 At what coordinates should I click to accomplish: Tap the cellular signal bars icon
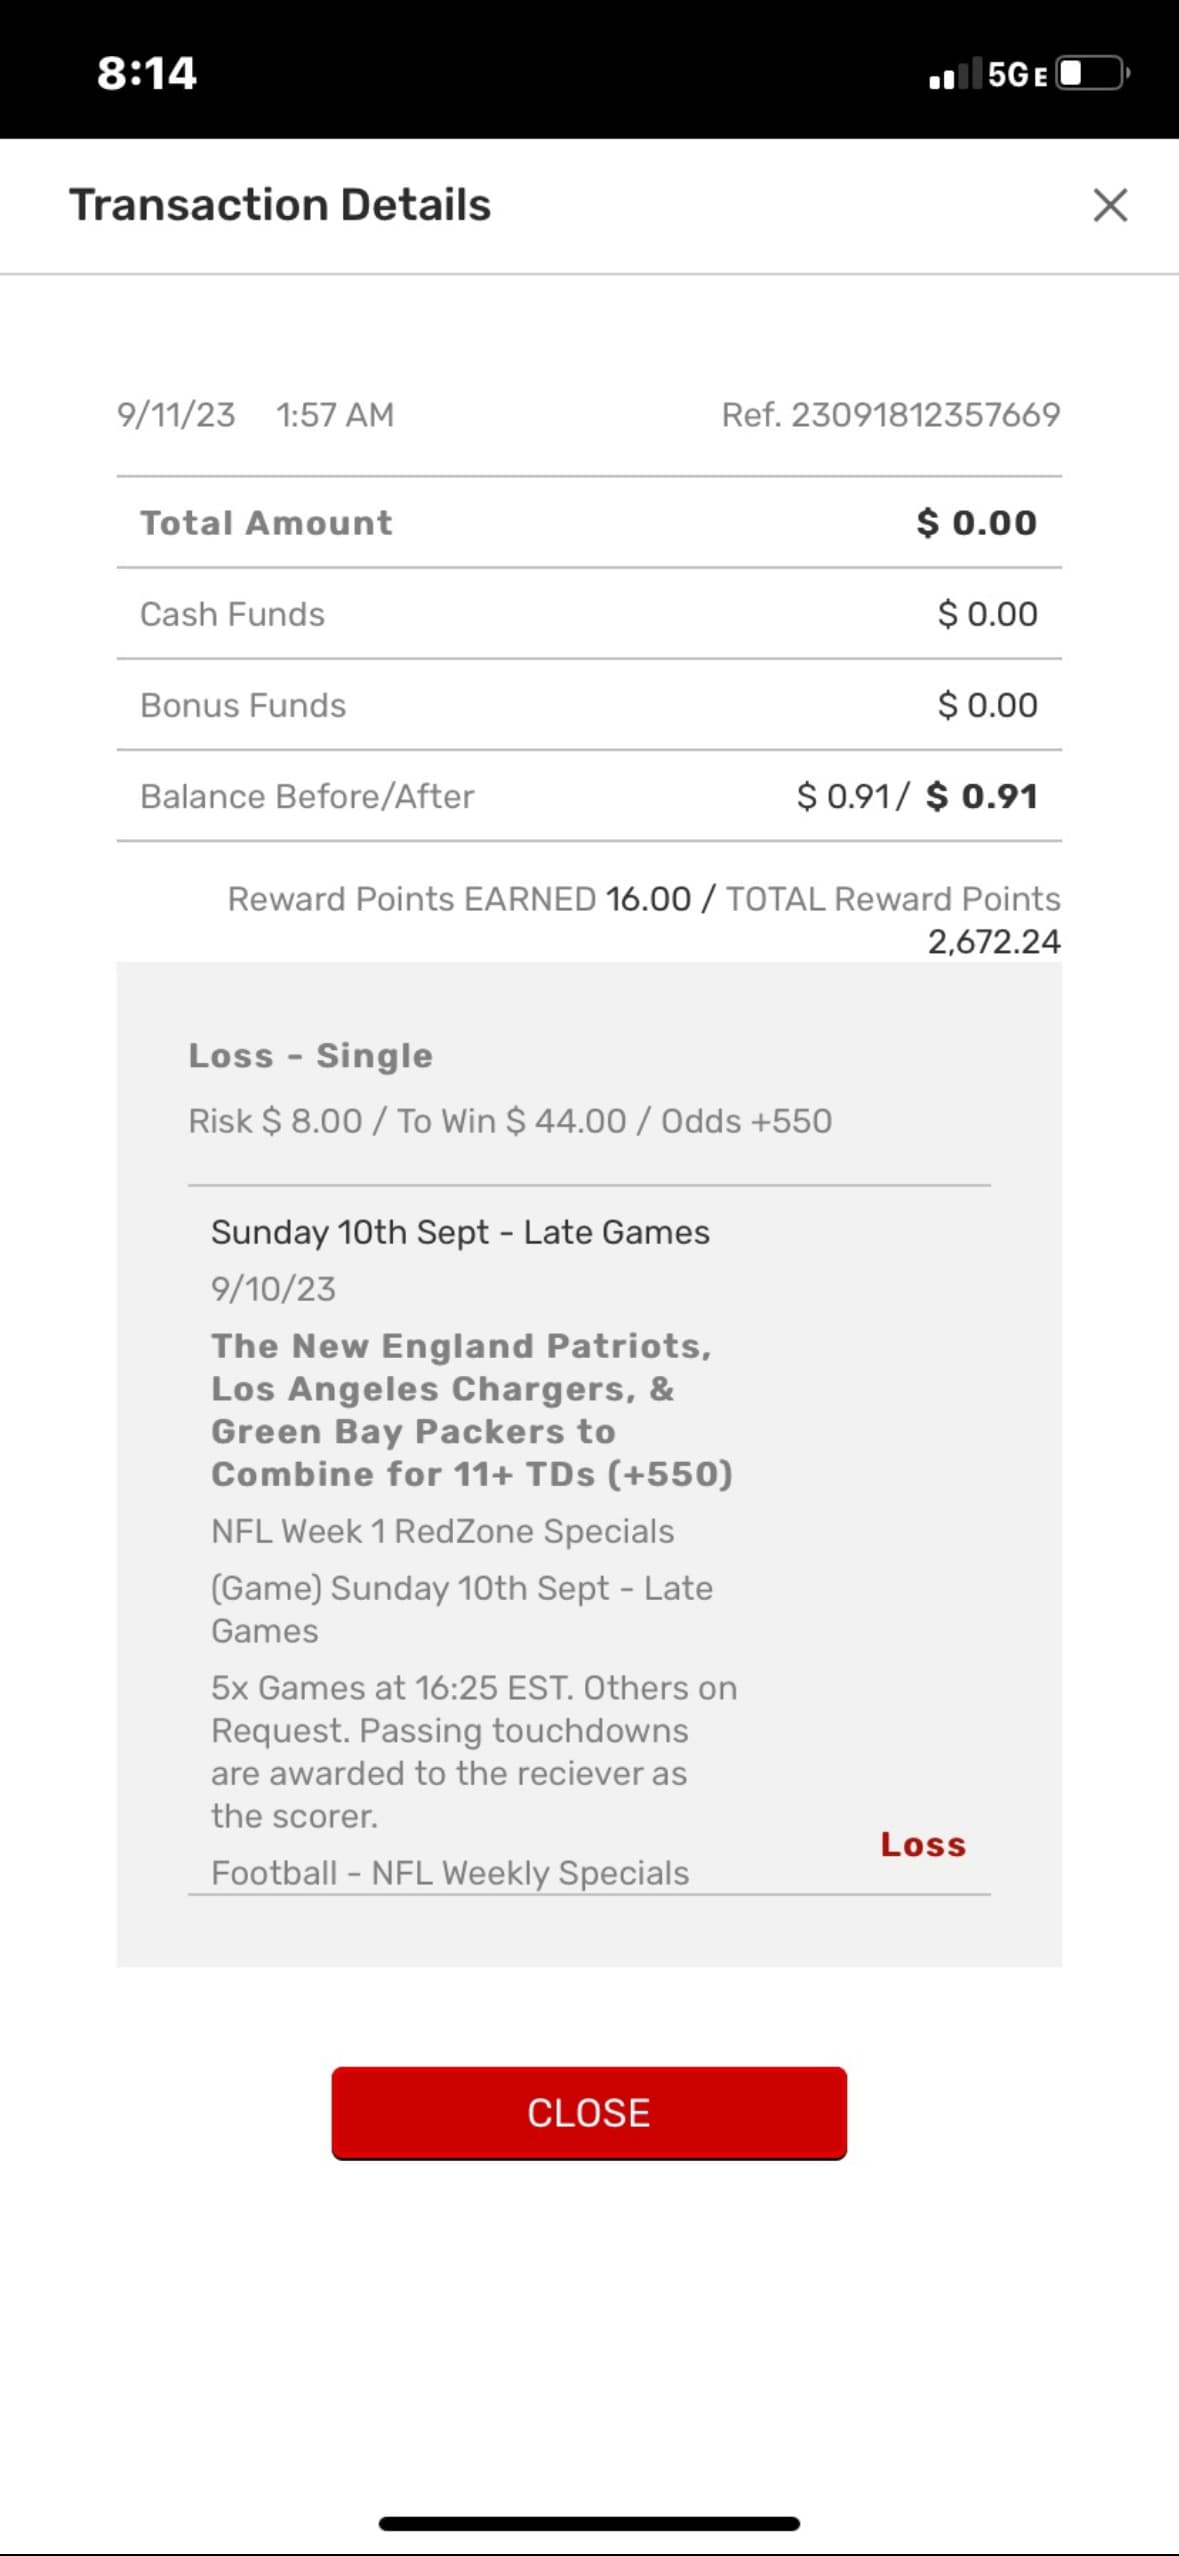954,74
